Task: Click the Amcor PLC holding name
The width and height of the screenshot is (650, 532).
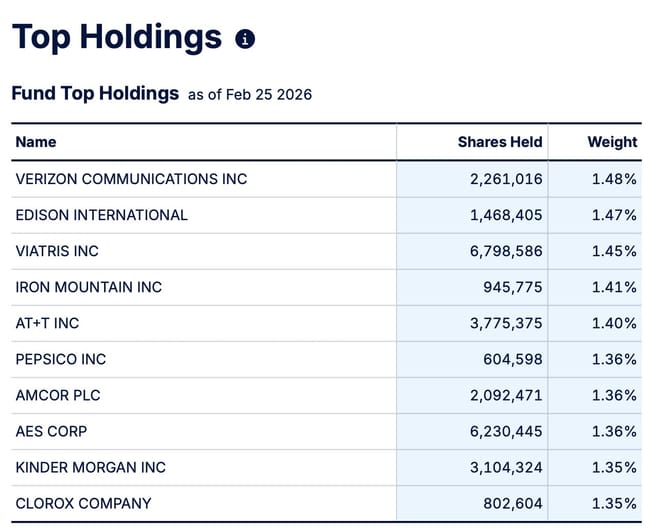Action: pos(58,395)
